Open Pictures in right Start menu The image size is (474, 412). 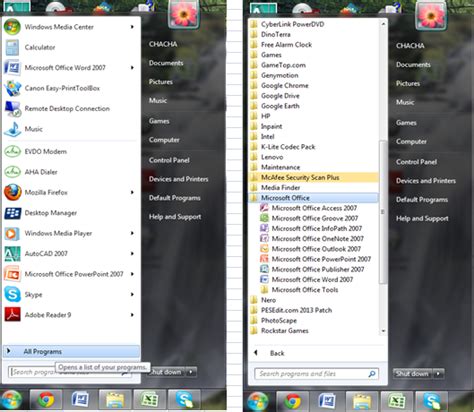[408, 84]
